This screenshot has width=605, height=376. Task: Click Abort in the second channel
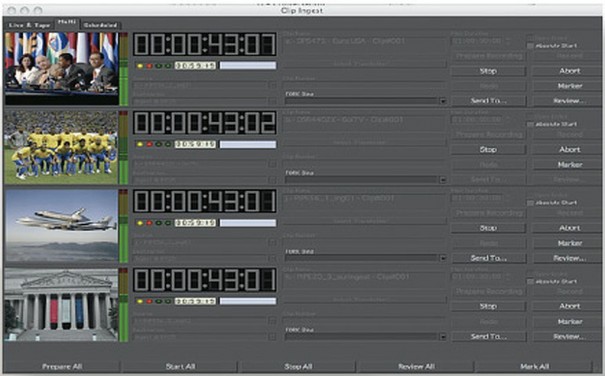pos(570,149)
